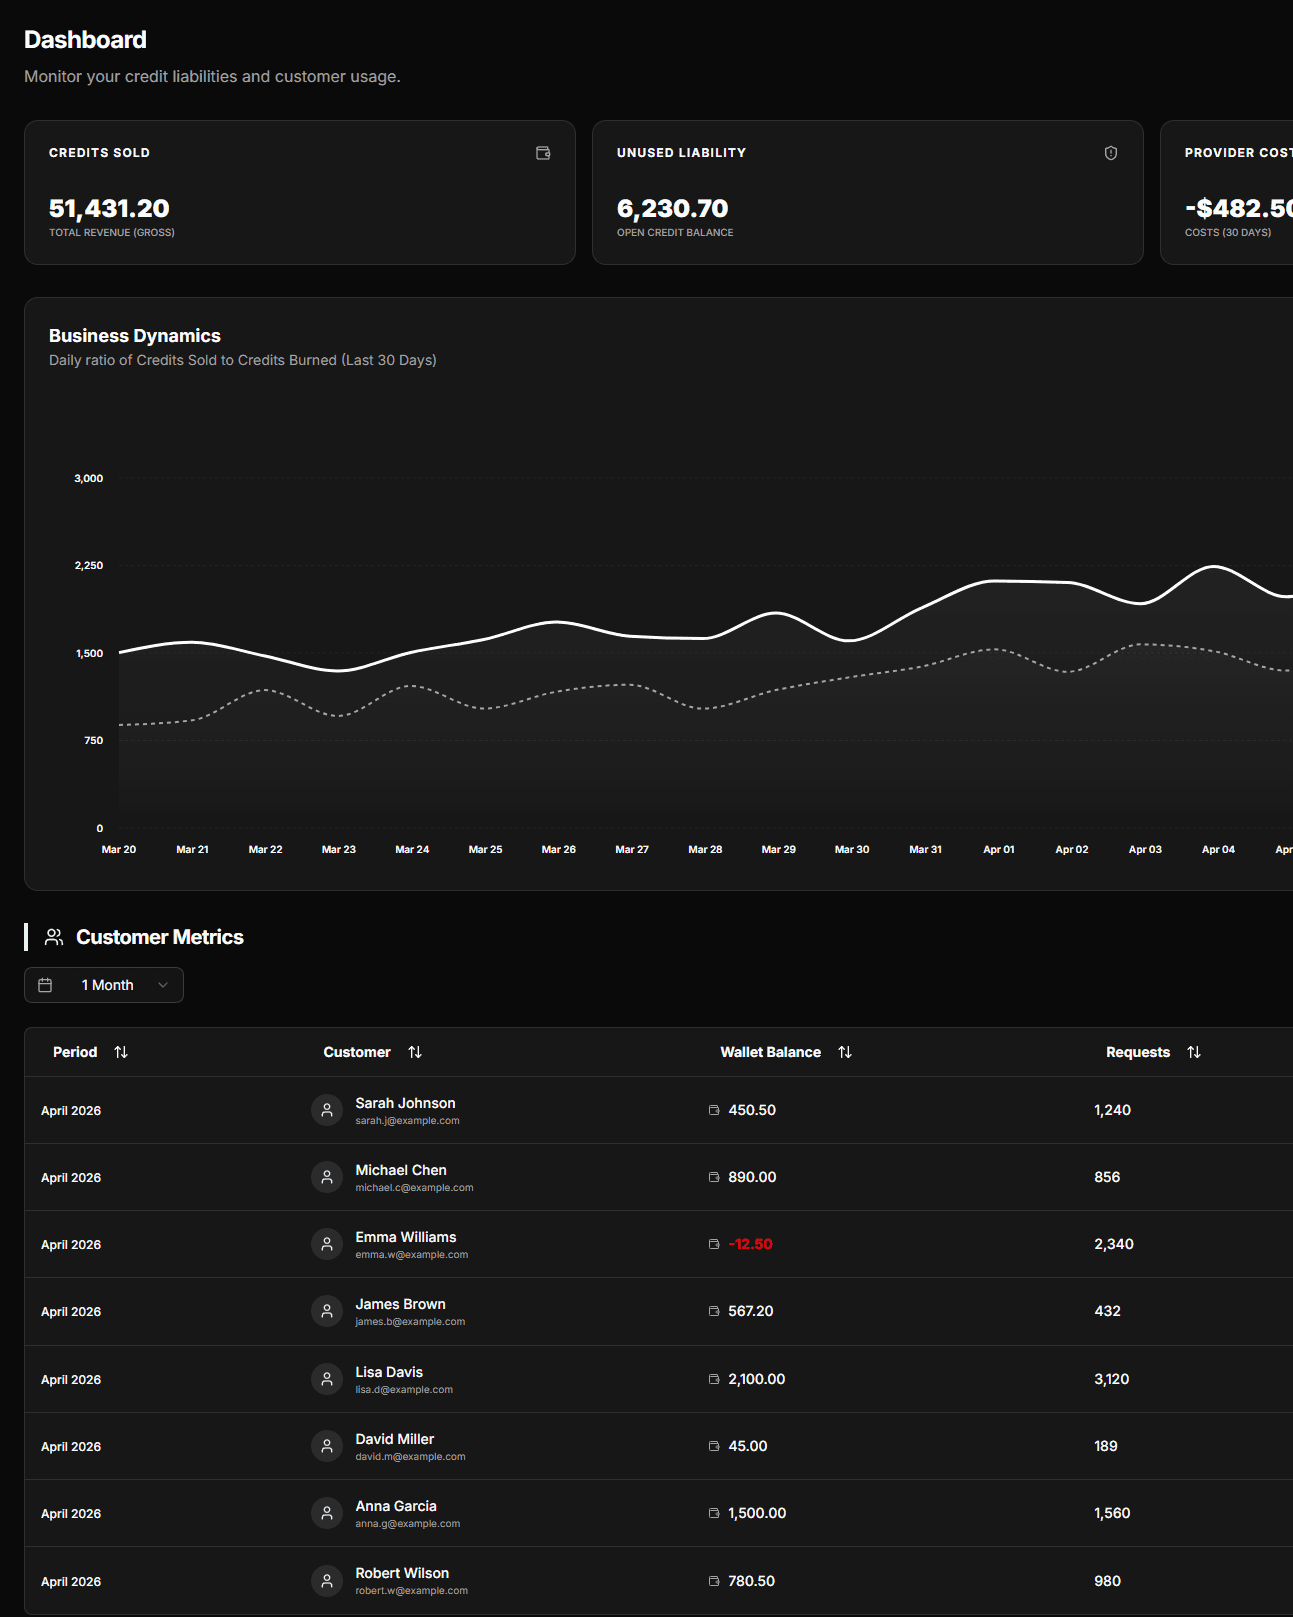This screenshot has height=1617, width=1293.
Task: Click David Miller's 45.00 balance
Action: point(748,1446)
